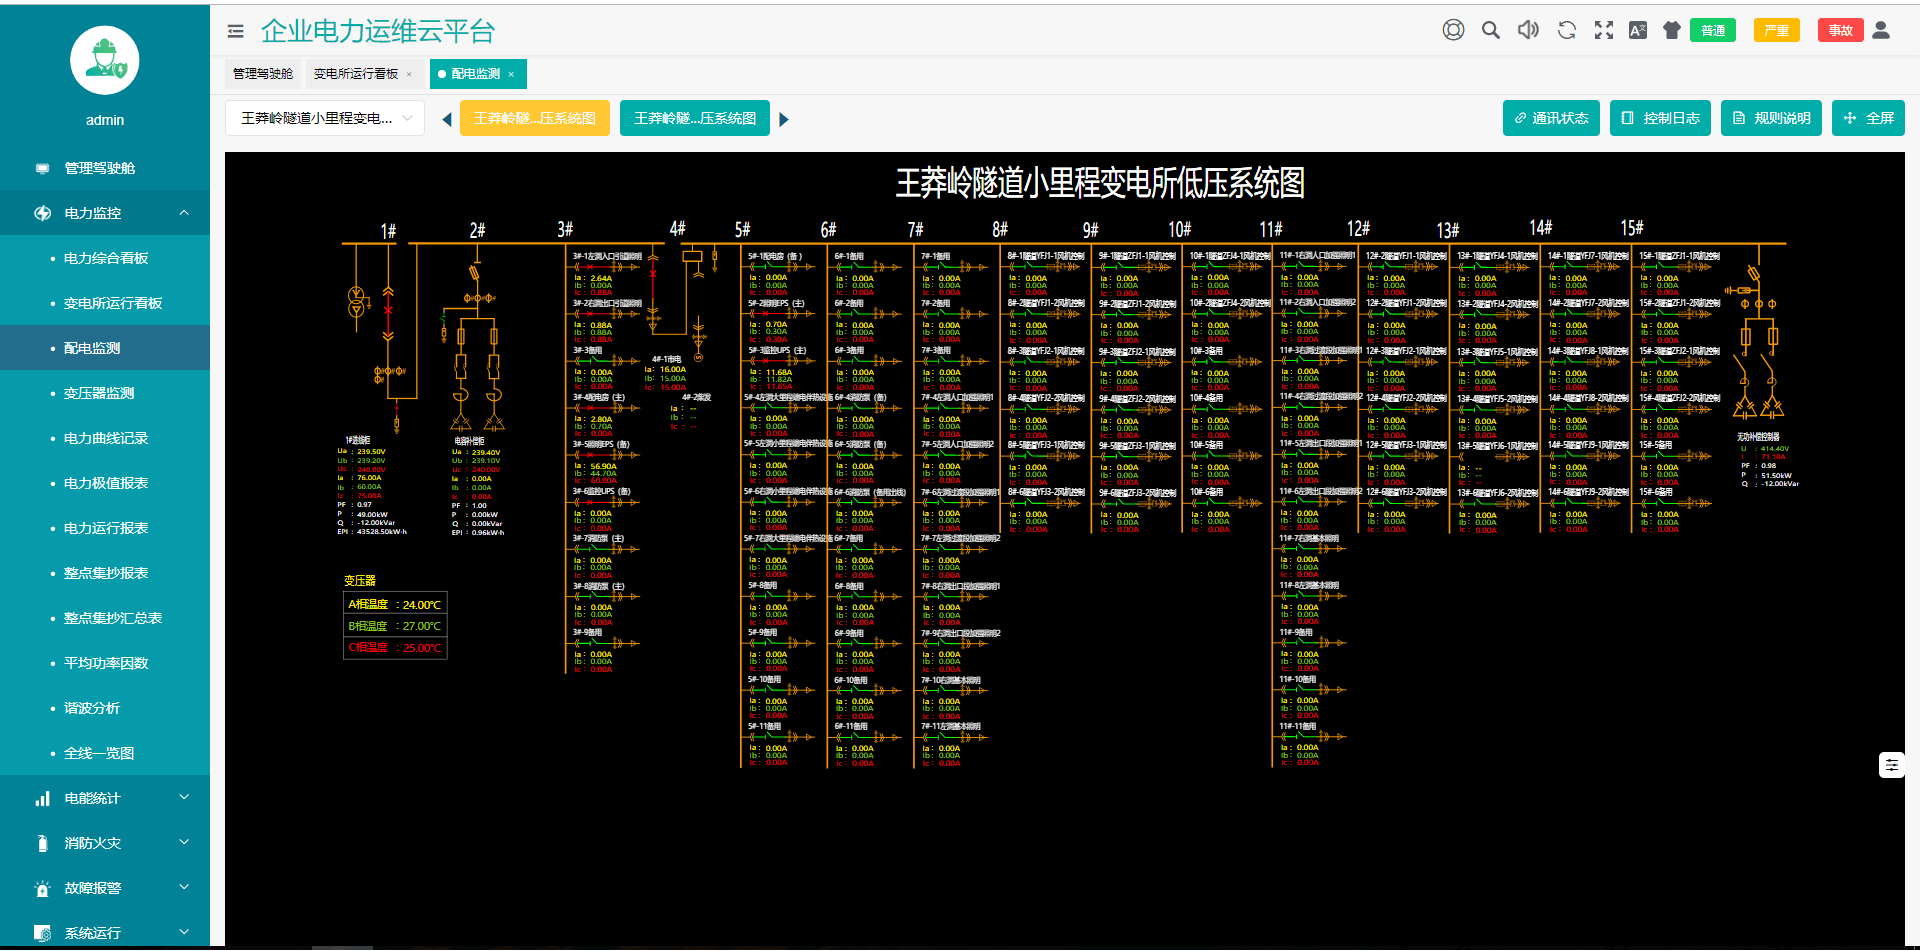The image size is (1920, 951).
Task: Click the refresh icon in header
Action: [1567, 30]
